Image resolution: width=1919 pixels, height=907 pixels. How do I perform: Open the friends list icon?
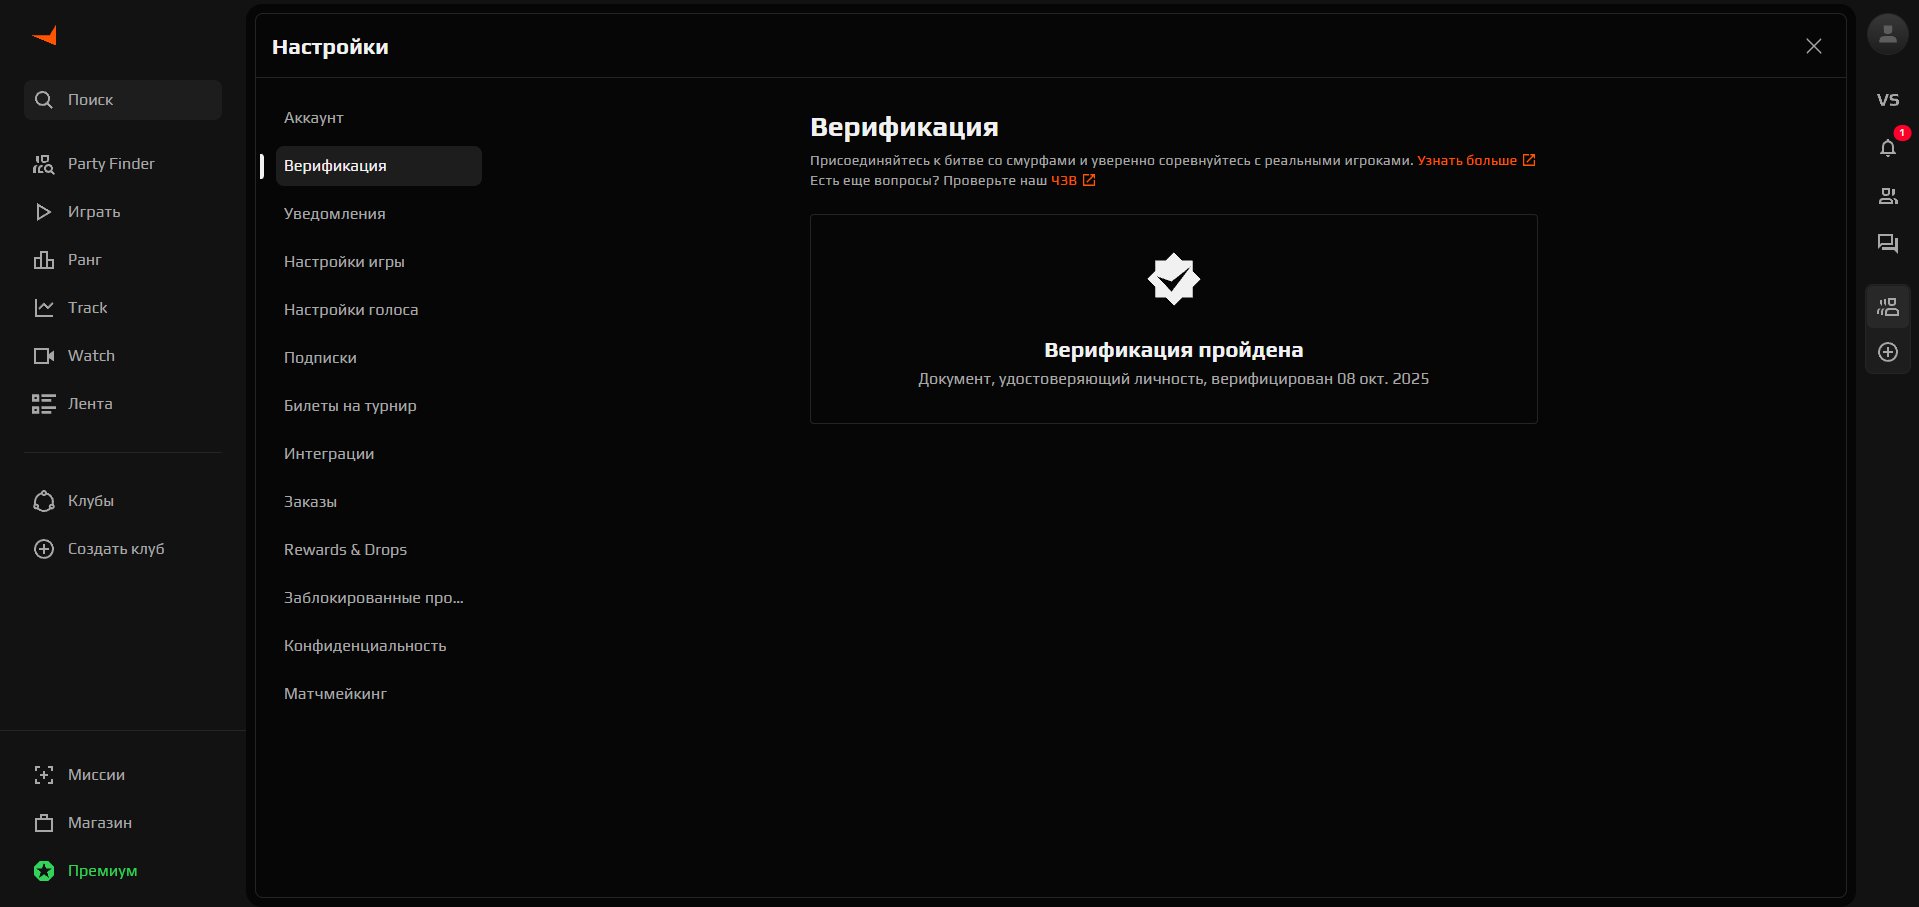(1887, 196)
